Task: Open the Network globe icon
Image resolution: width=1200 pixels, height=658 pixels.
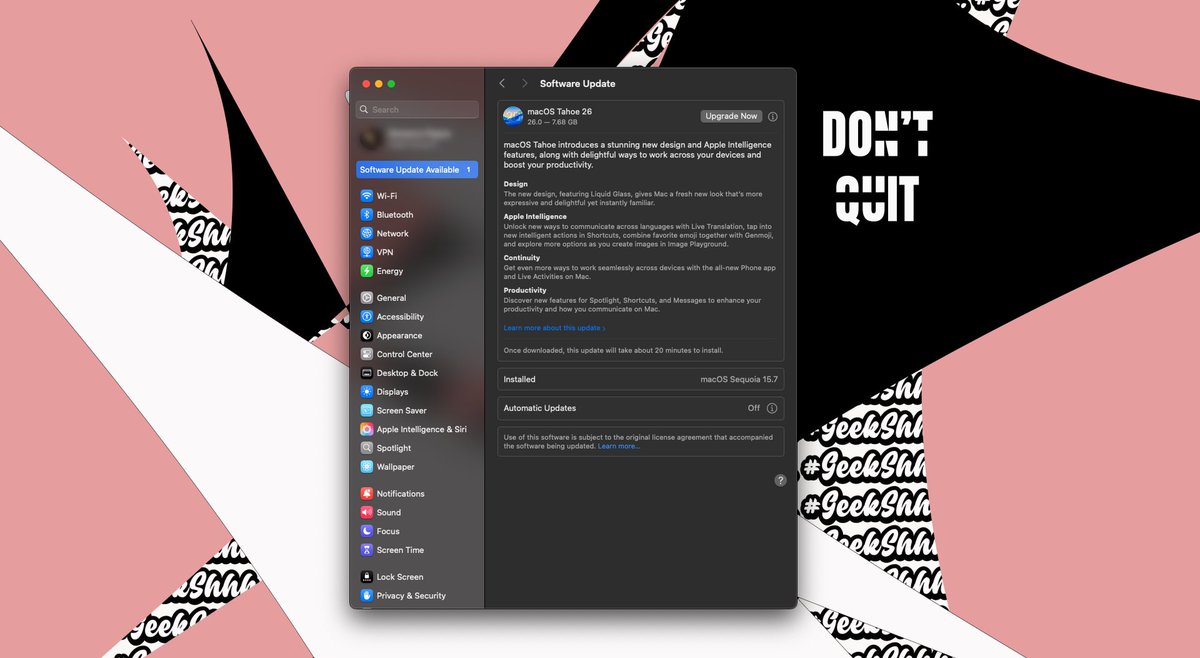Action: tap(367, 234)
